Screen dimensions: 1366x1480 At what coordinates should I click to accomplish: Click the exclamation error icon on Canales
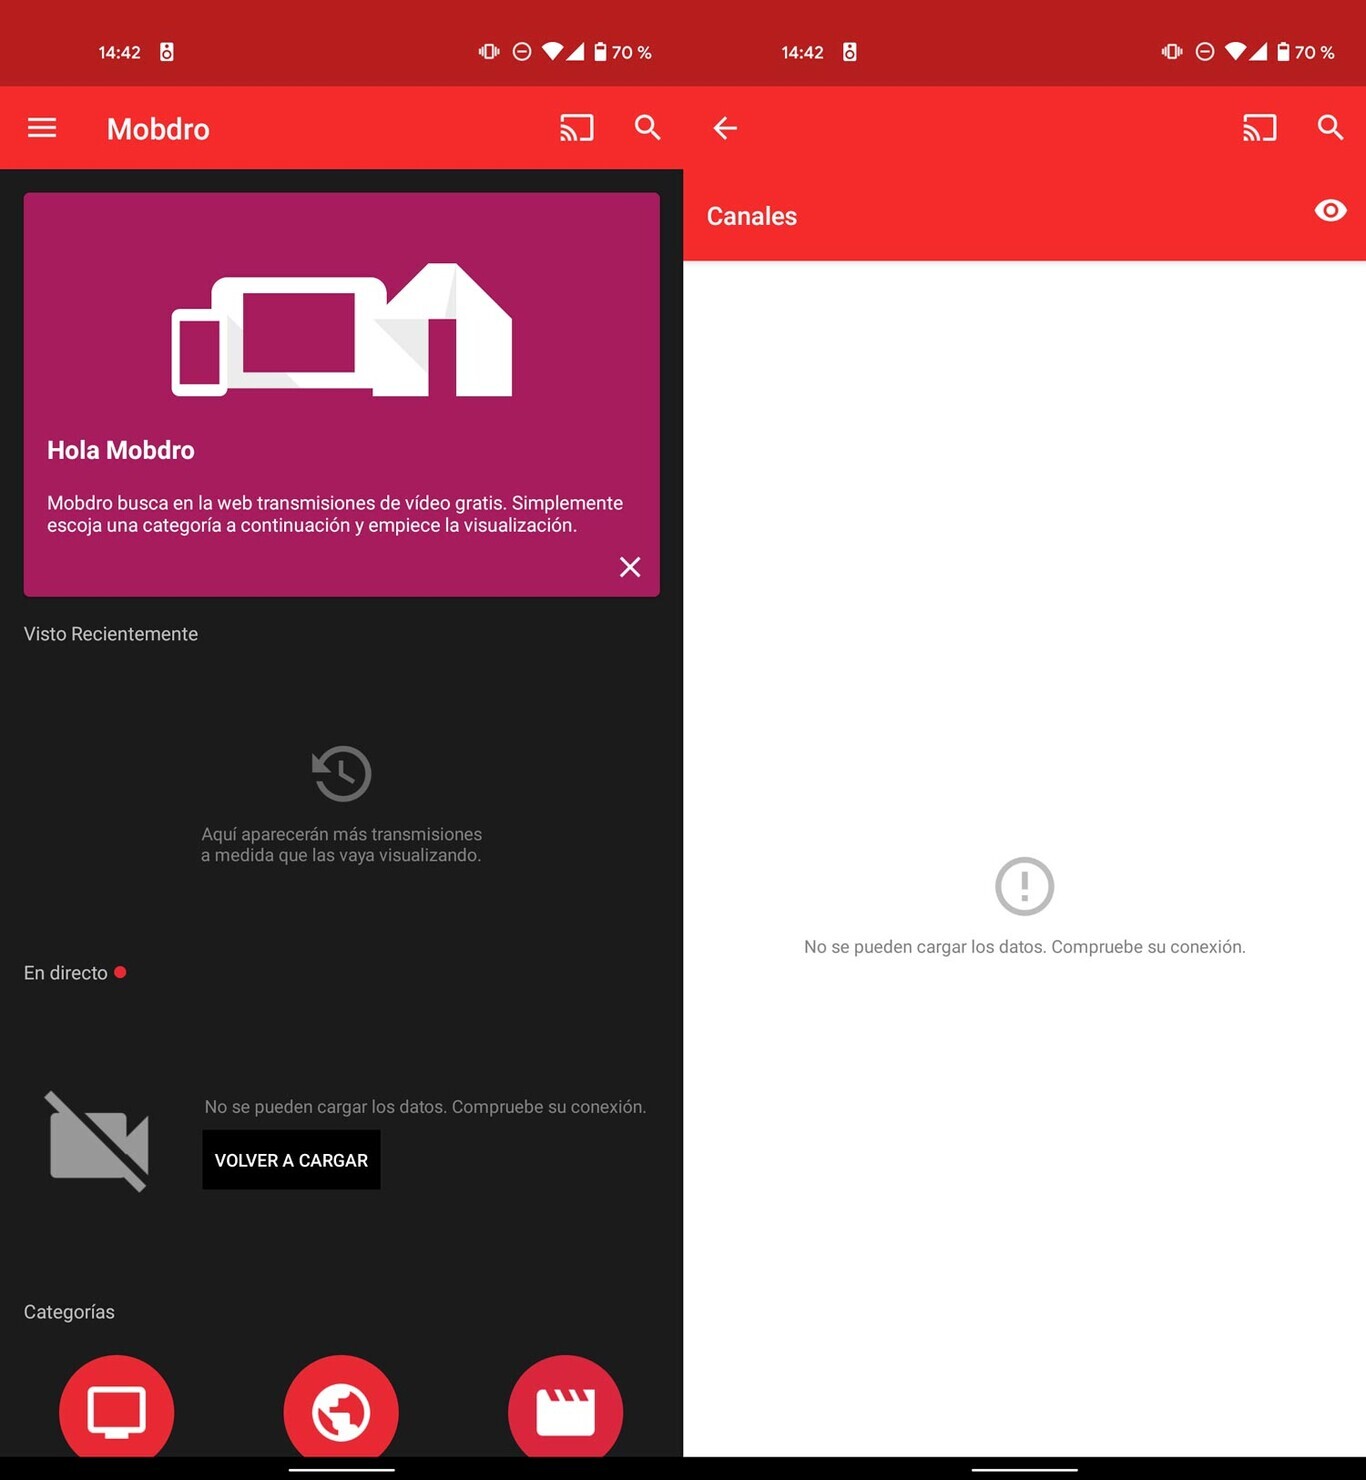(1024, 886)
